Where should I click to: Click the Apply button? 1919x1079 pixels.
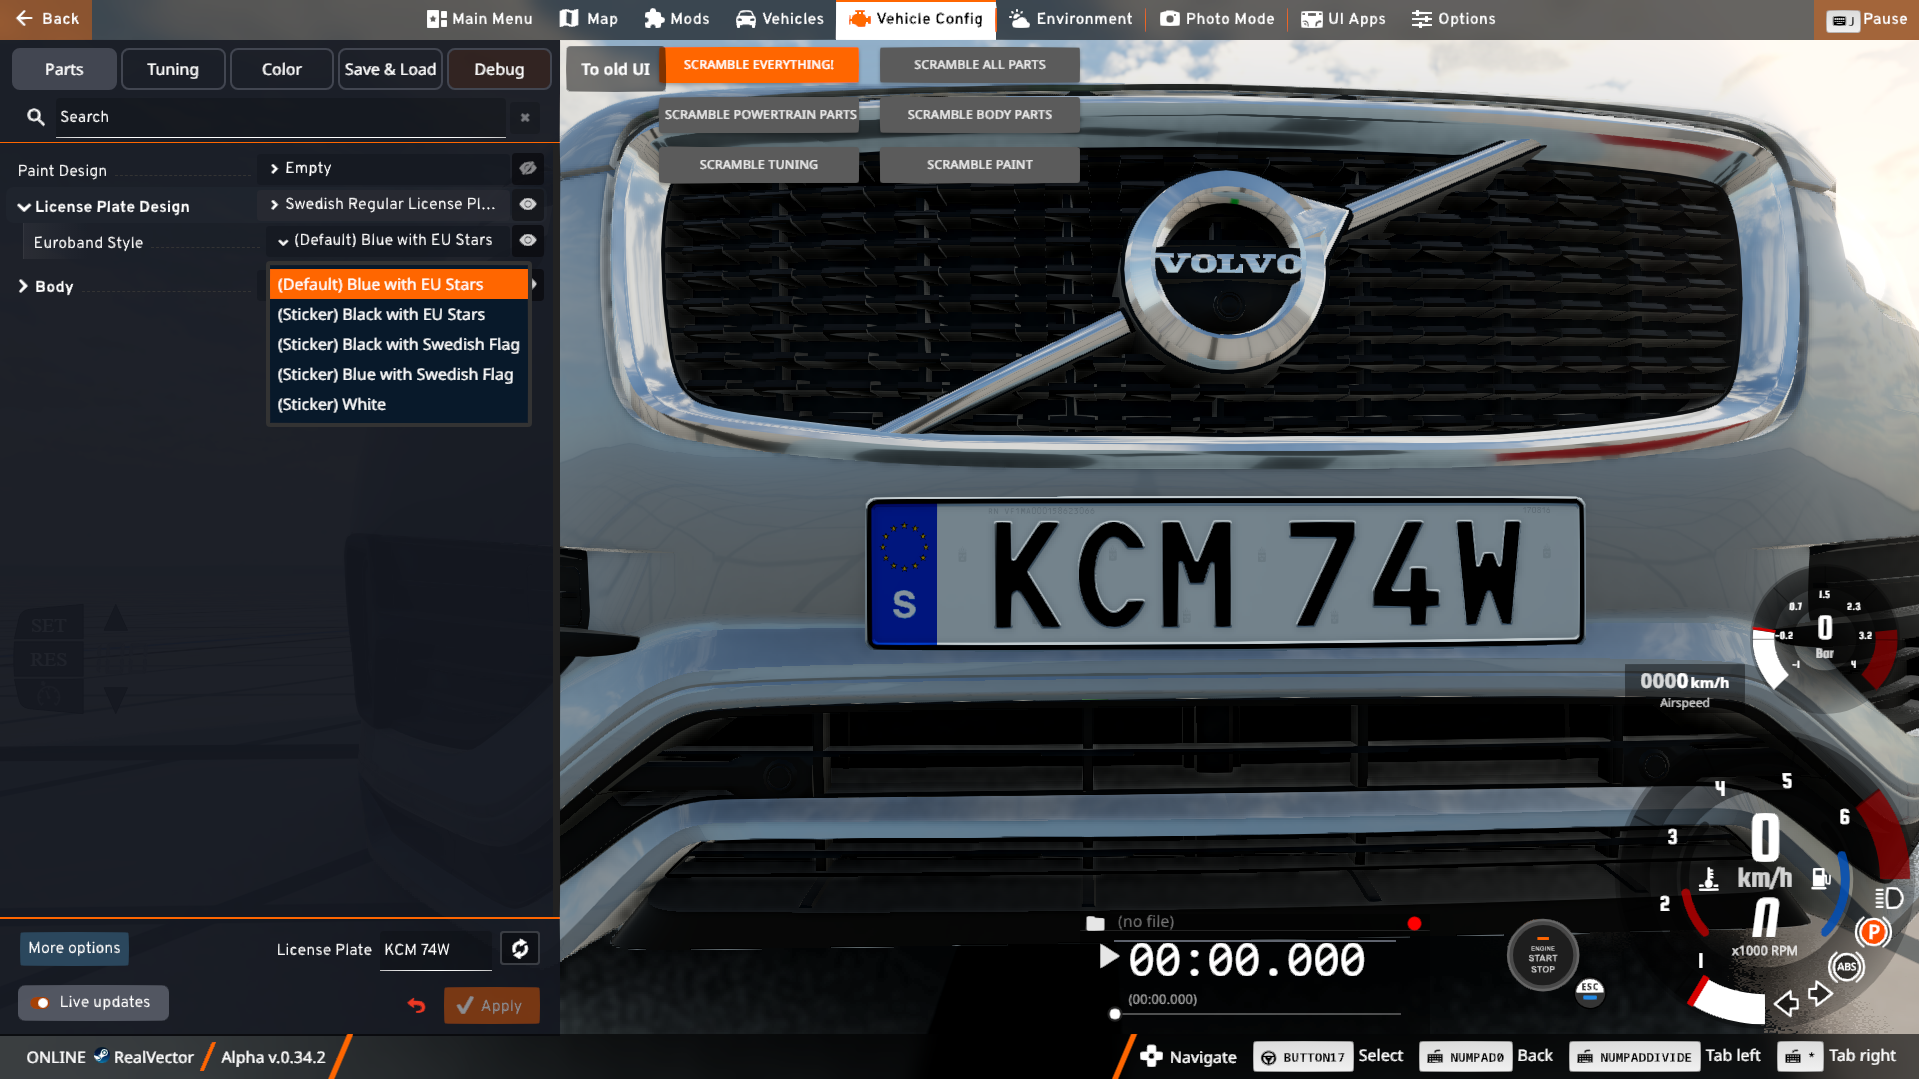[x=491, y=1006]
